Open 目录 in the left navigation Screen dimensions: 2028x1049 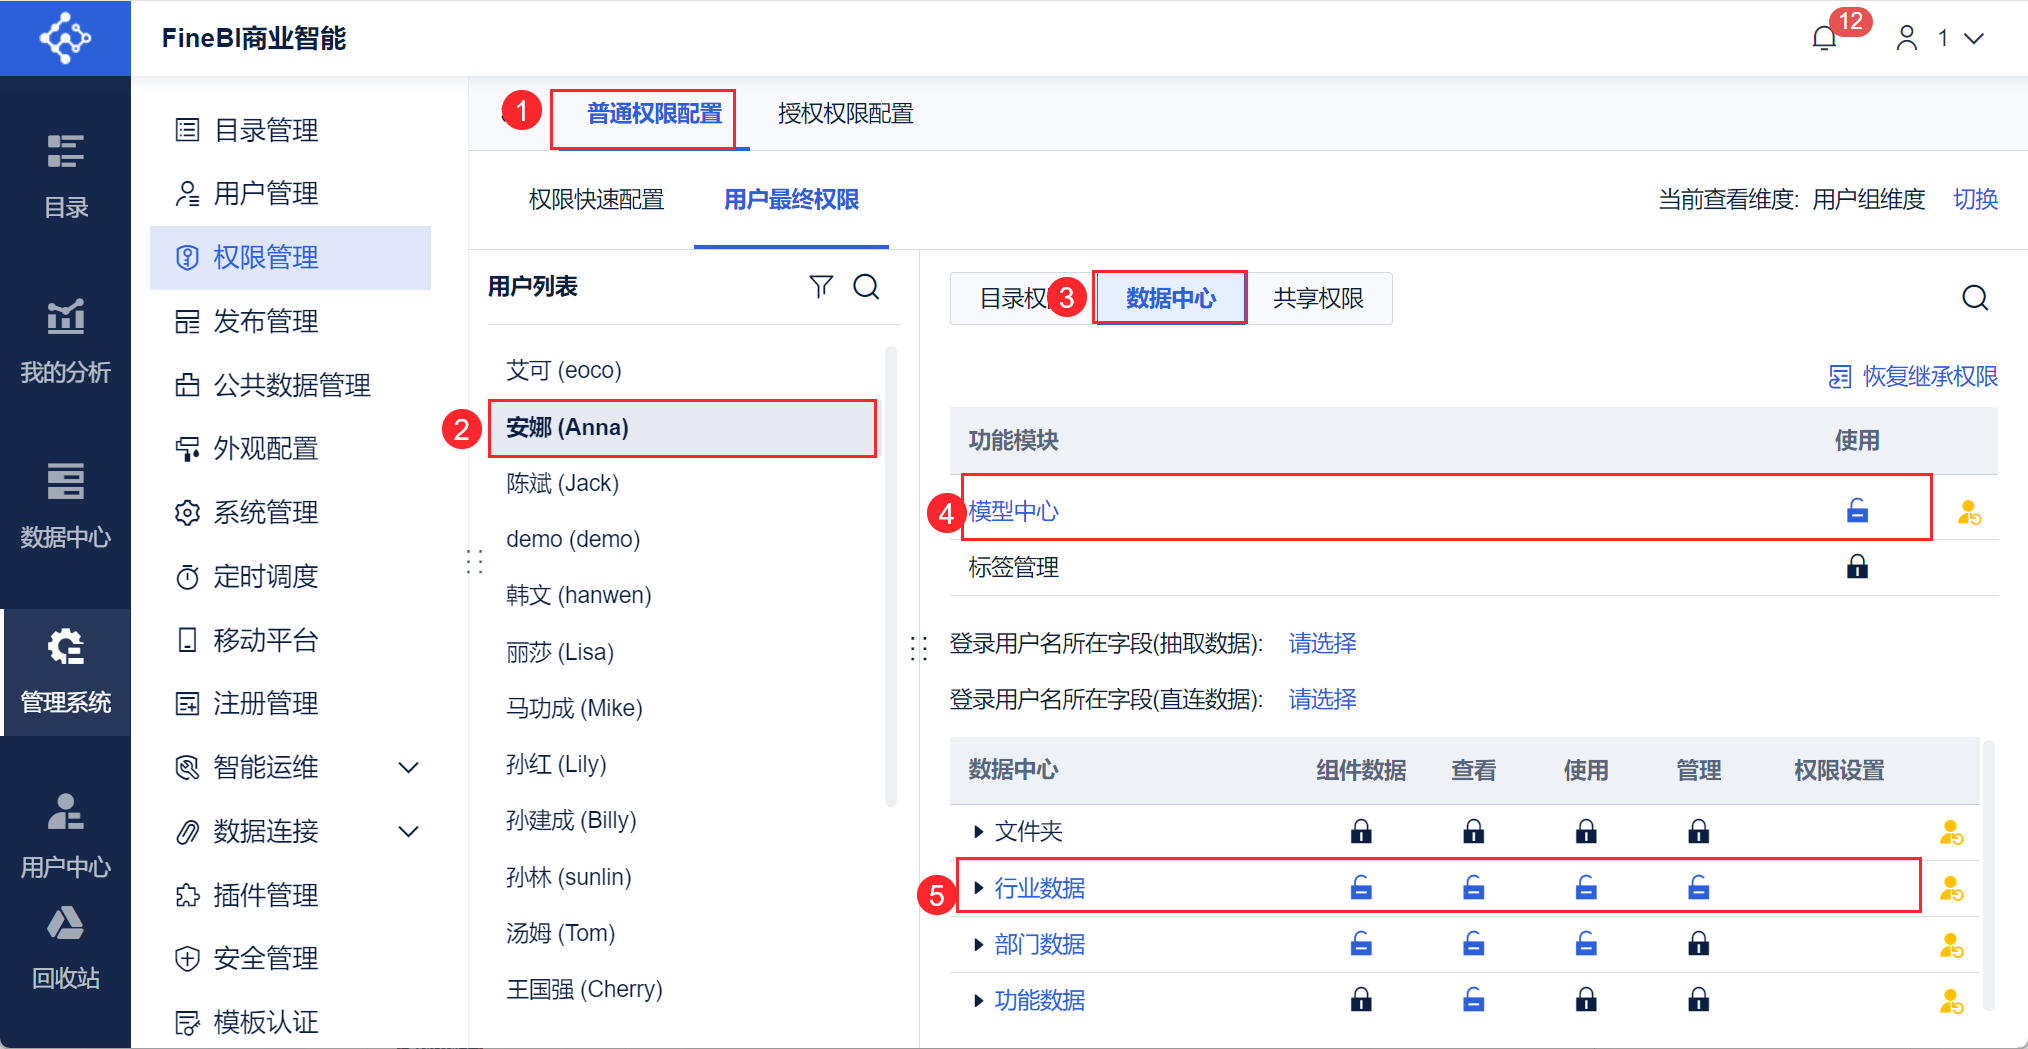point(66,176)
